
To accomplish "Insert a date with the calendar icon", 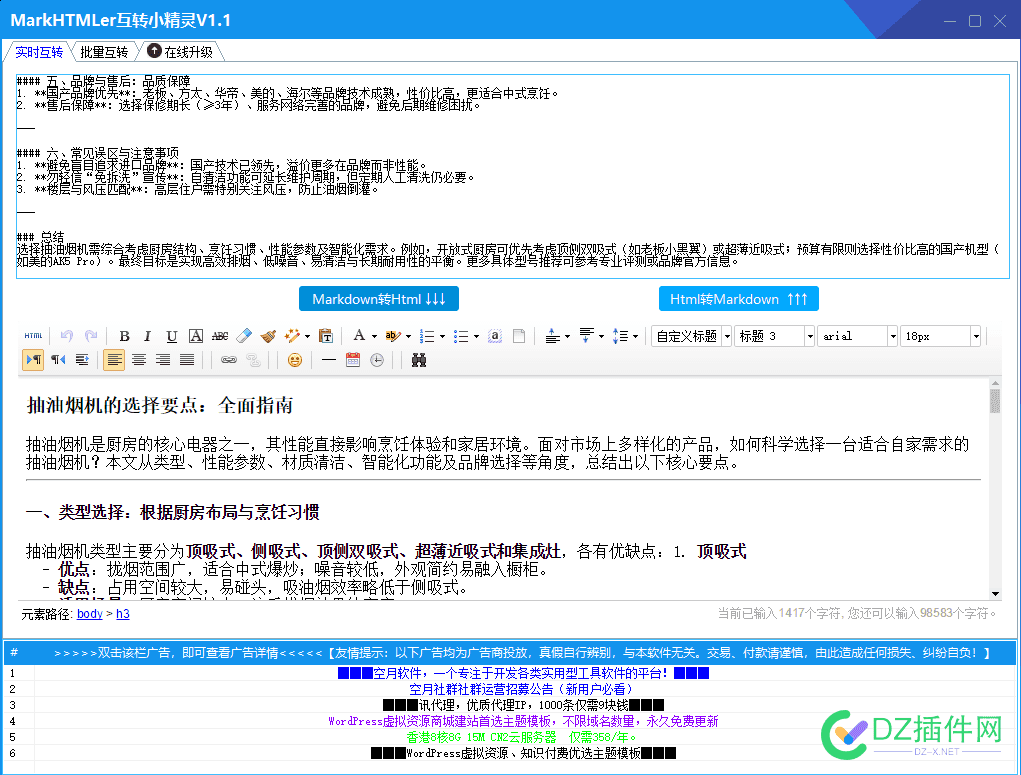I will pos(353,360).
